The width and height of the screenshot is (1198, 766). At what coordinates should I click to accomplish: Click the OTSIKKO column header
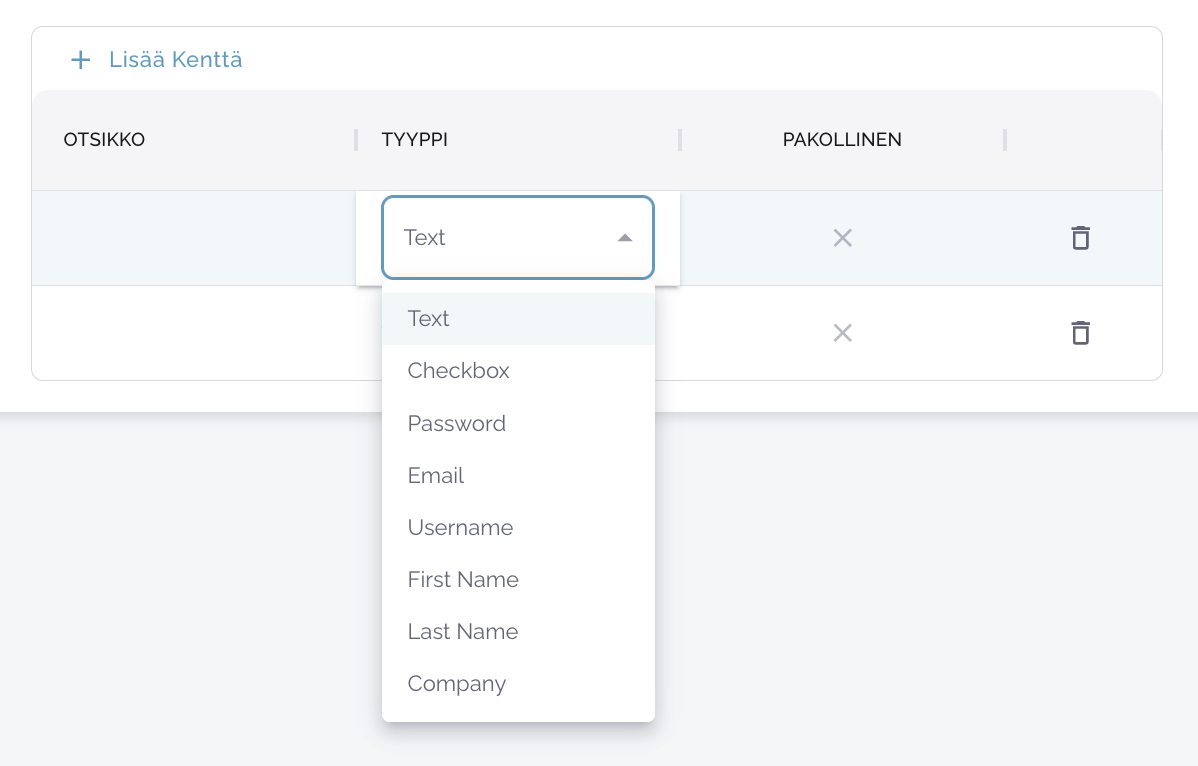(104, 140)
